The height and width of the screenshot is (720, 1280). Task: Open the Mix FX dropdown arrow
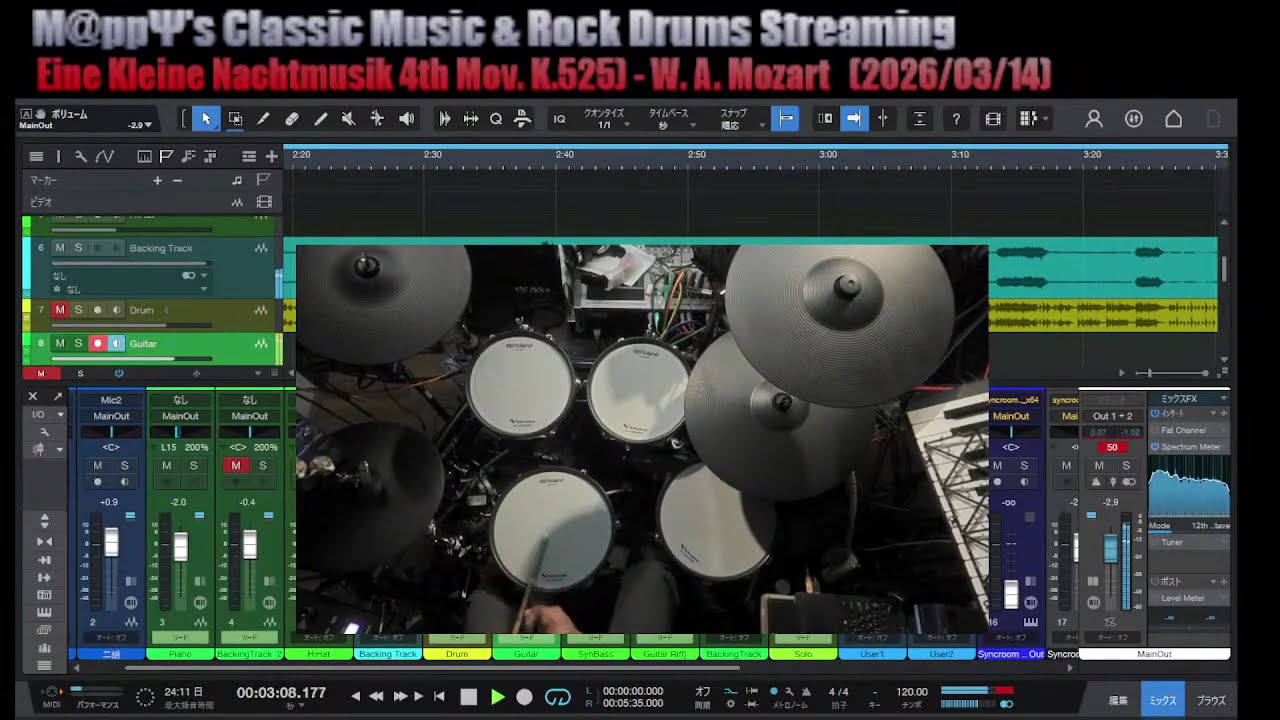click(x=1223, y=398)
